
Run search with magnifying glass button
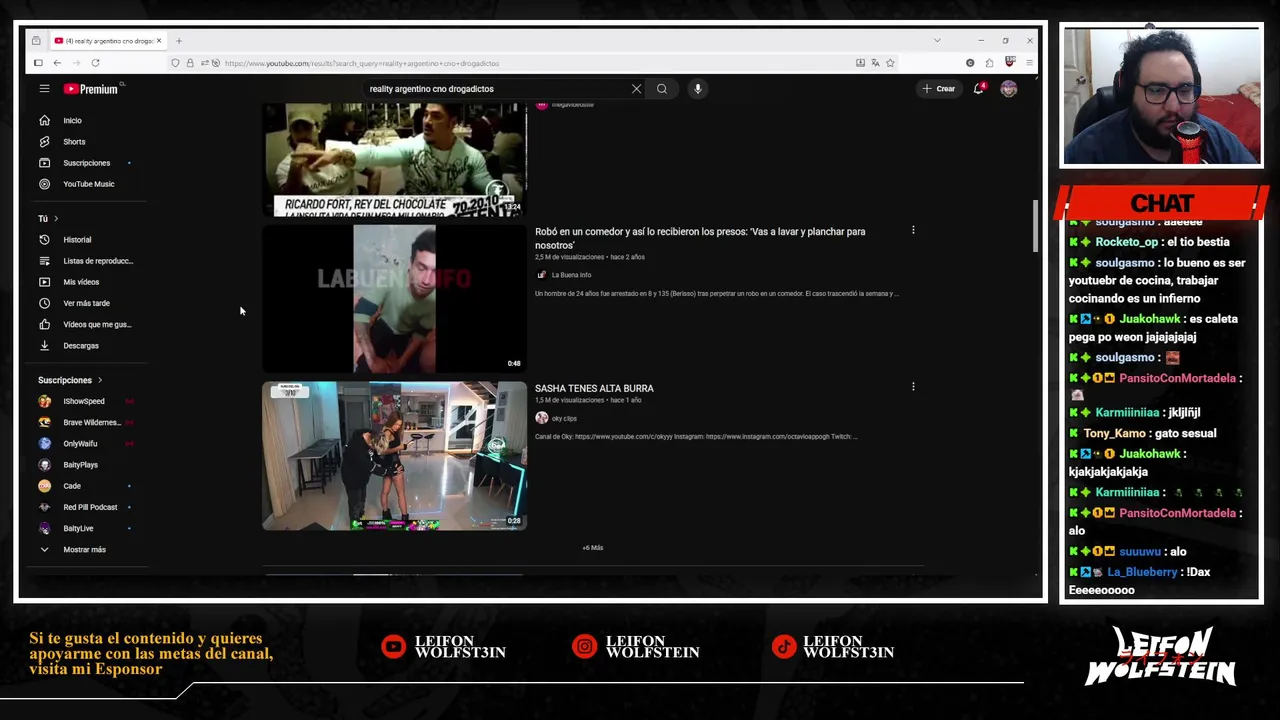click(x=662, y=89)
